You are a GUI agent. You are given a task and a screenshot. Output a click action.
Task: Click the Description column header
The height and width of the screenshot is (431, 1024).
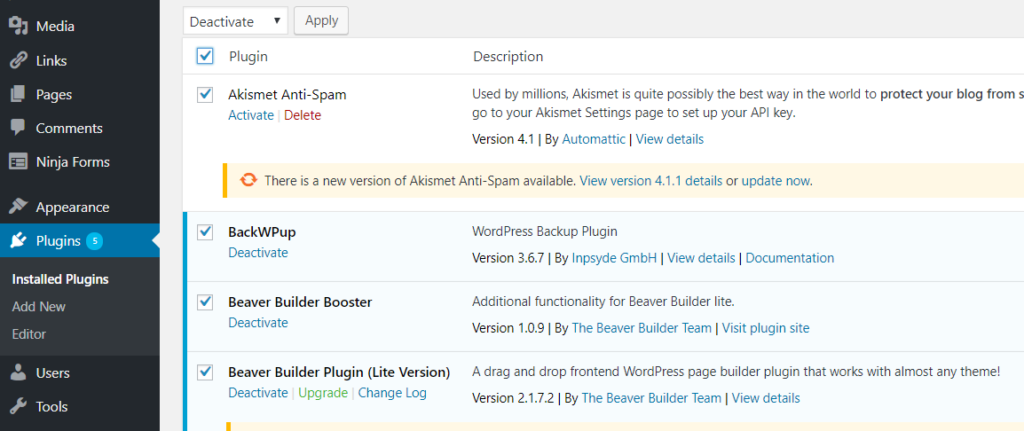(x=508, y=57)
